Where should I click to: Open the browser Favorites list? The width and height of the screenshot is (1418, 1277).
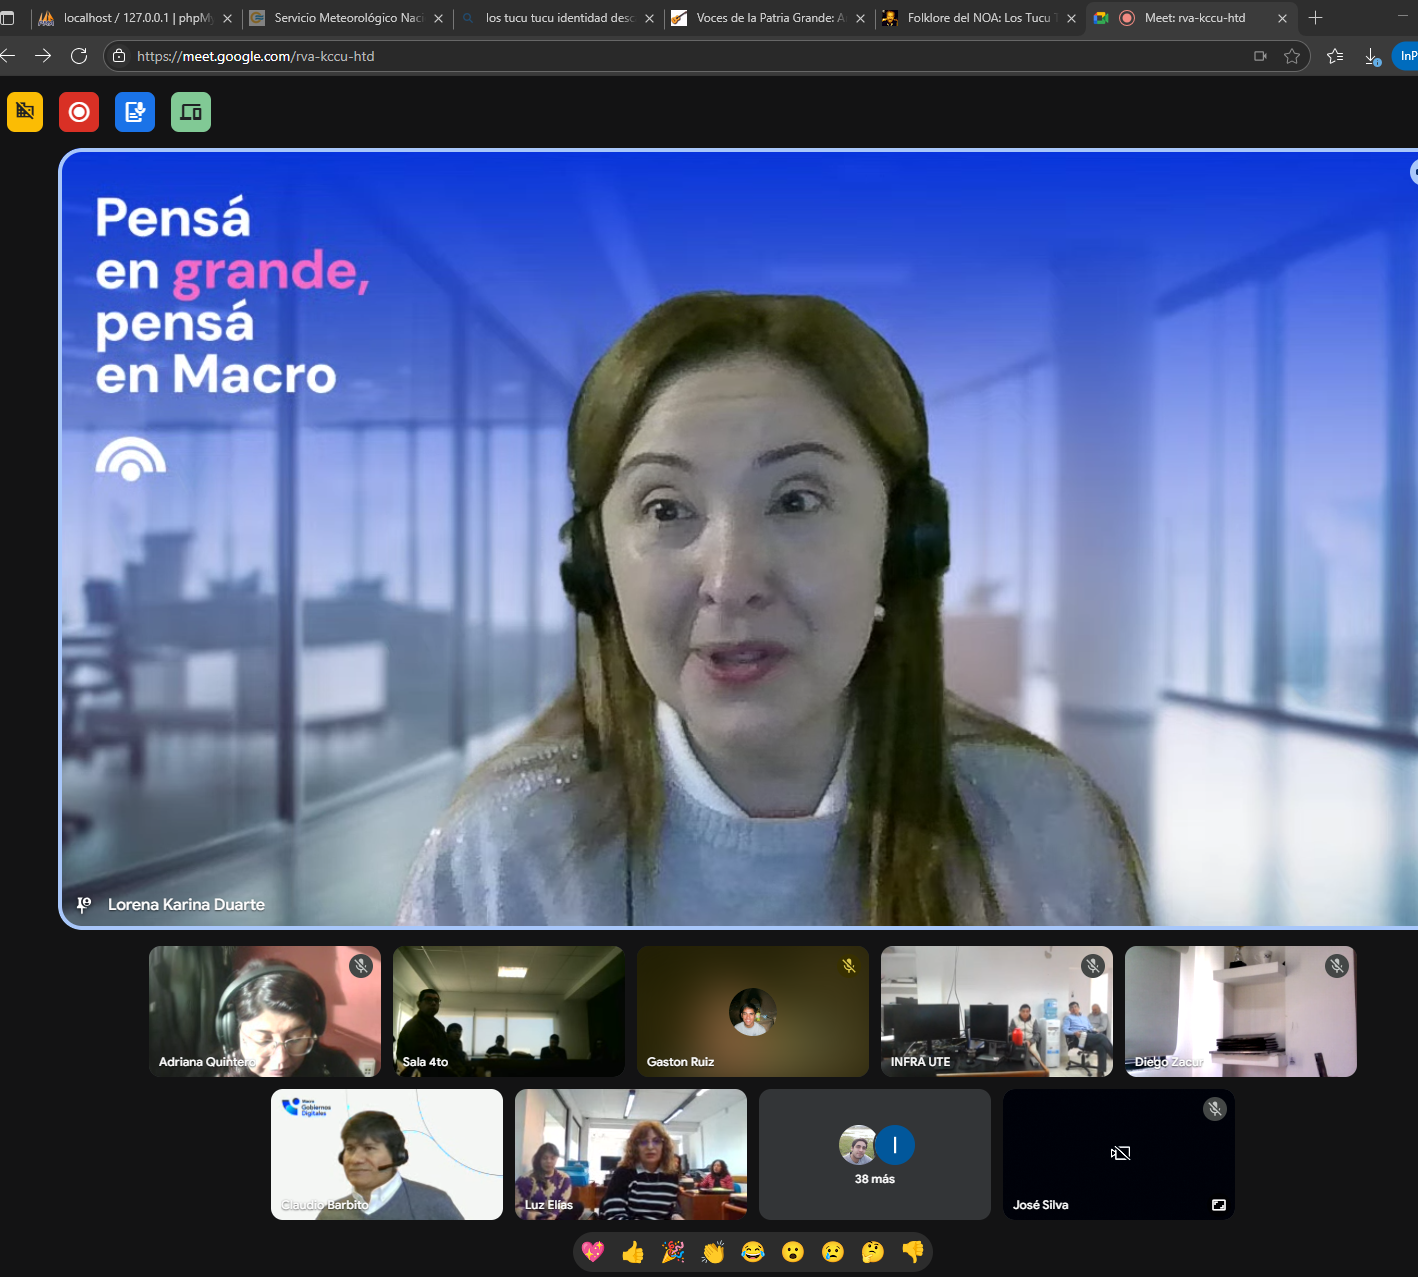tap(1335, 56)
